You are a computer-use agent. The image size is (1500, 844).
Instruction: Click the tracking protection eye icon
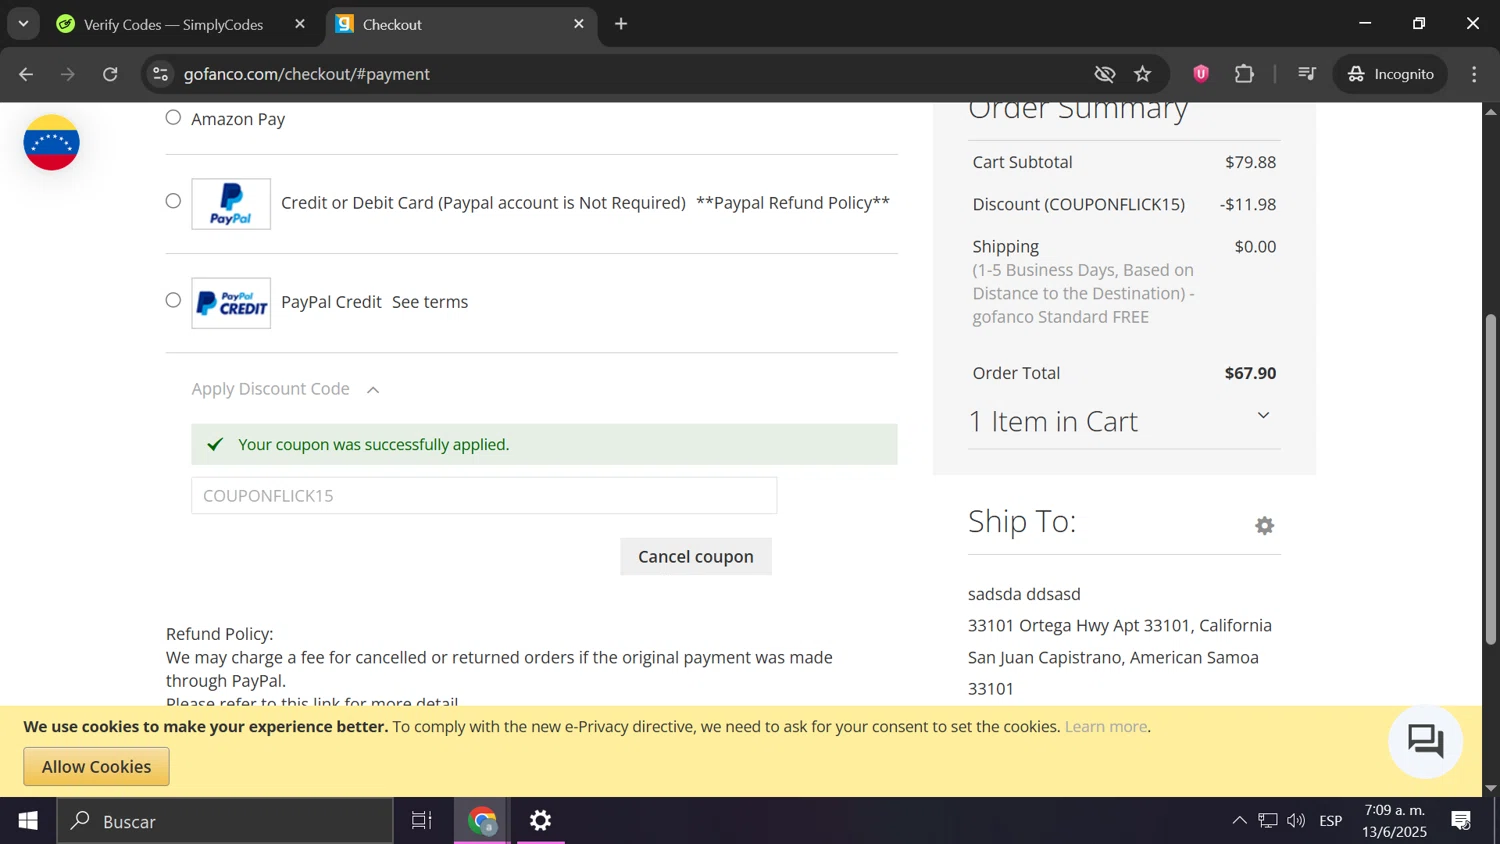click(1104, 74)
